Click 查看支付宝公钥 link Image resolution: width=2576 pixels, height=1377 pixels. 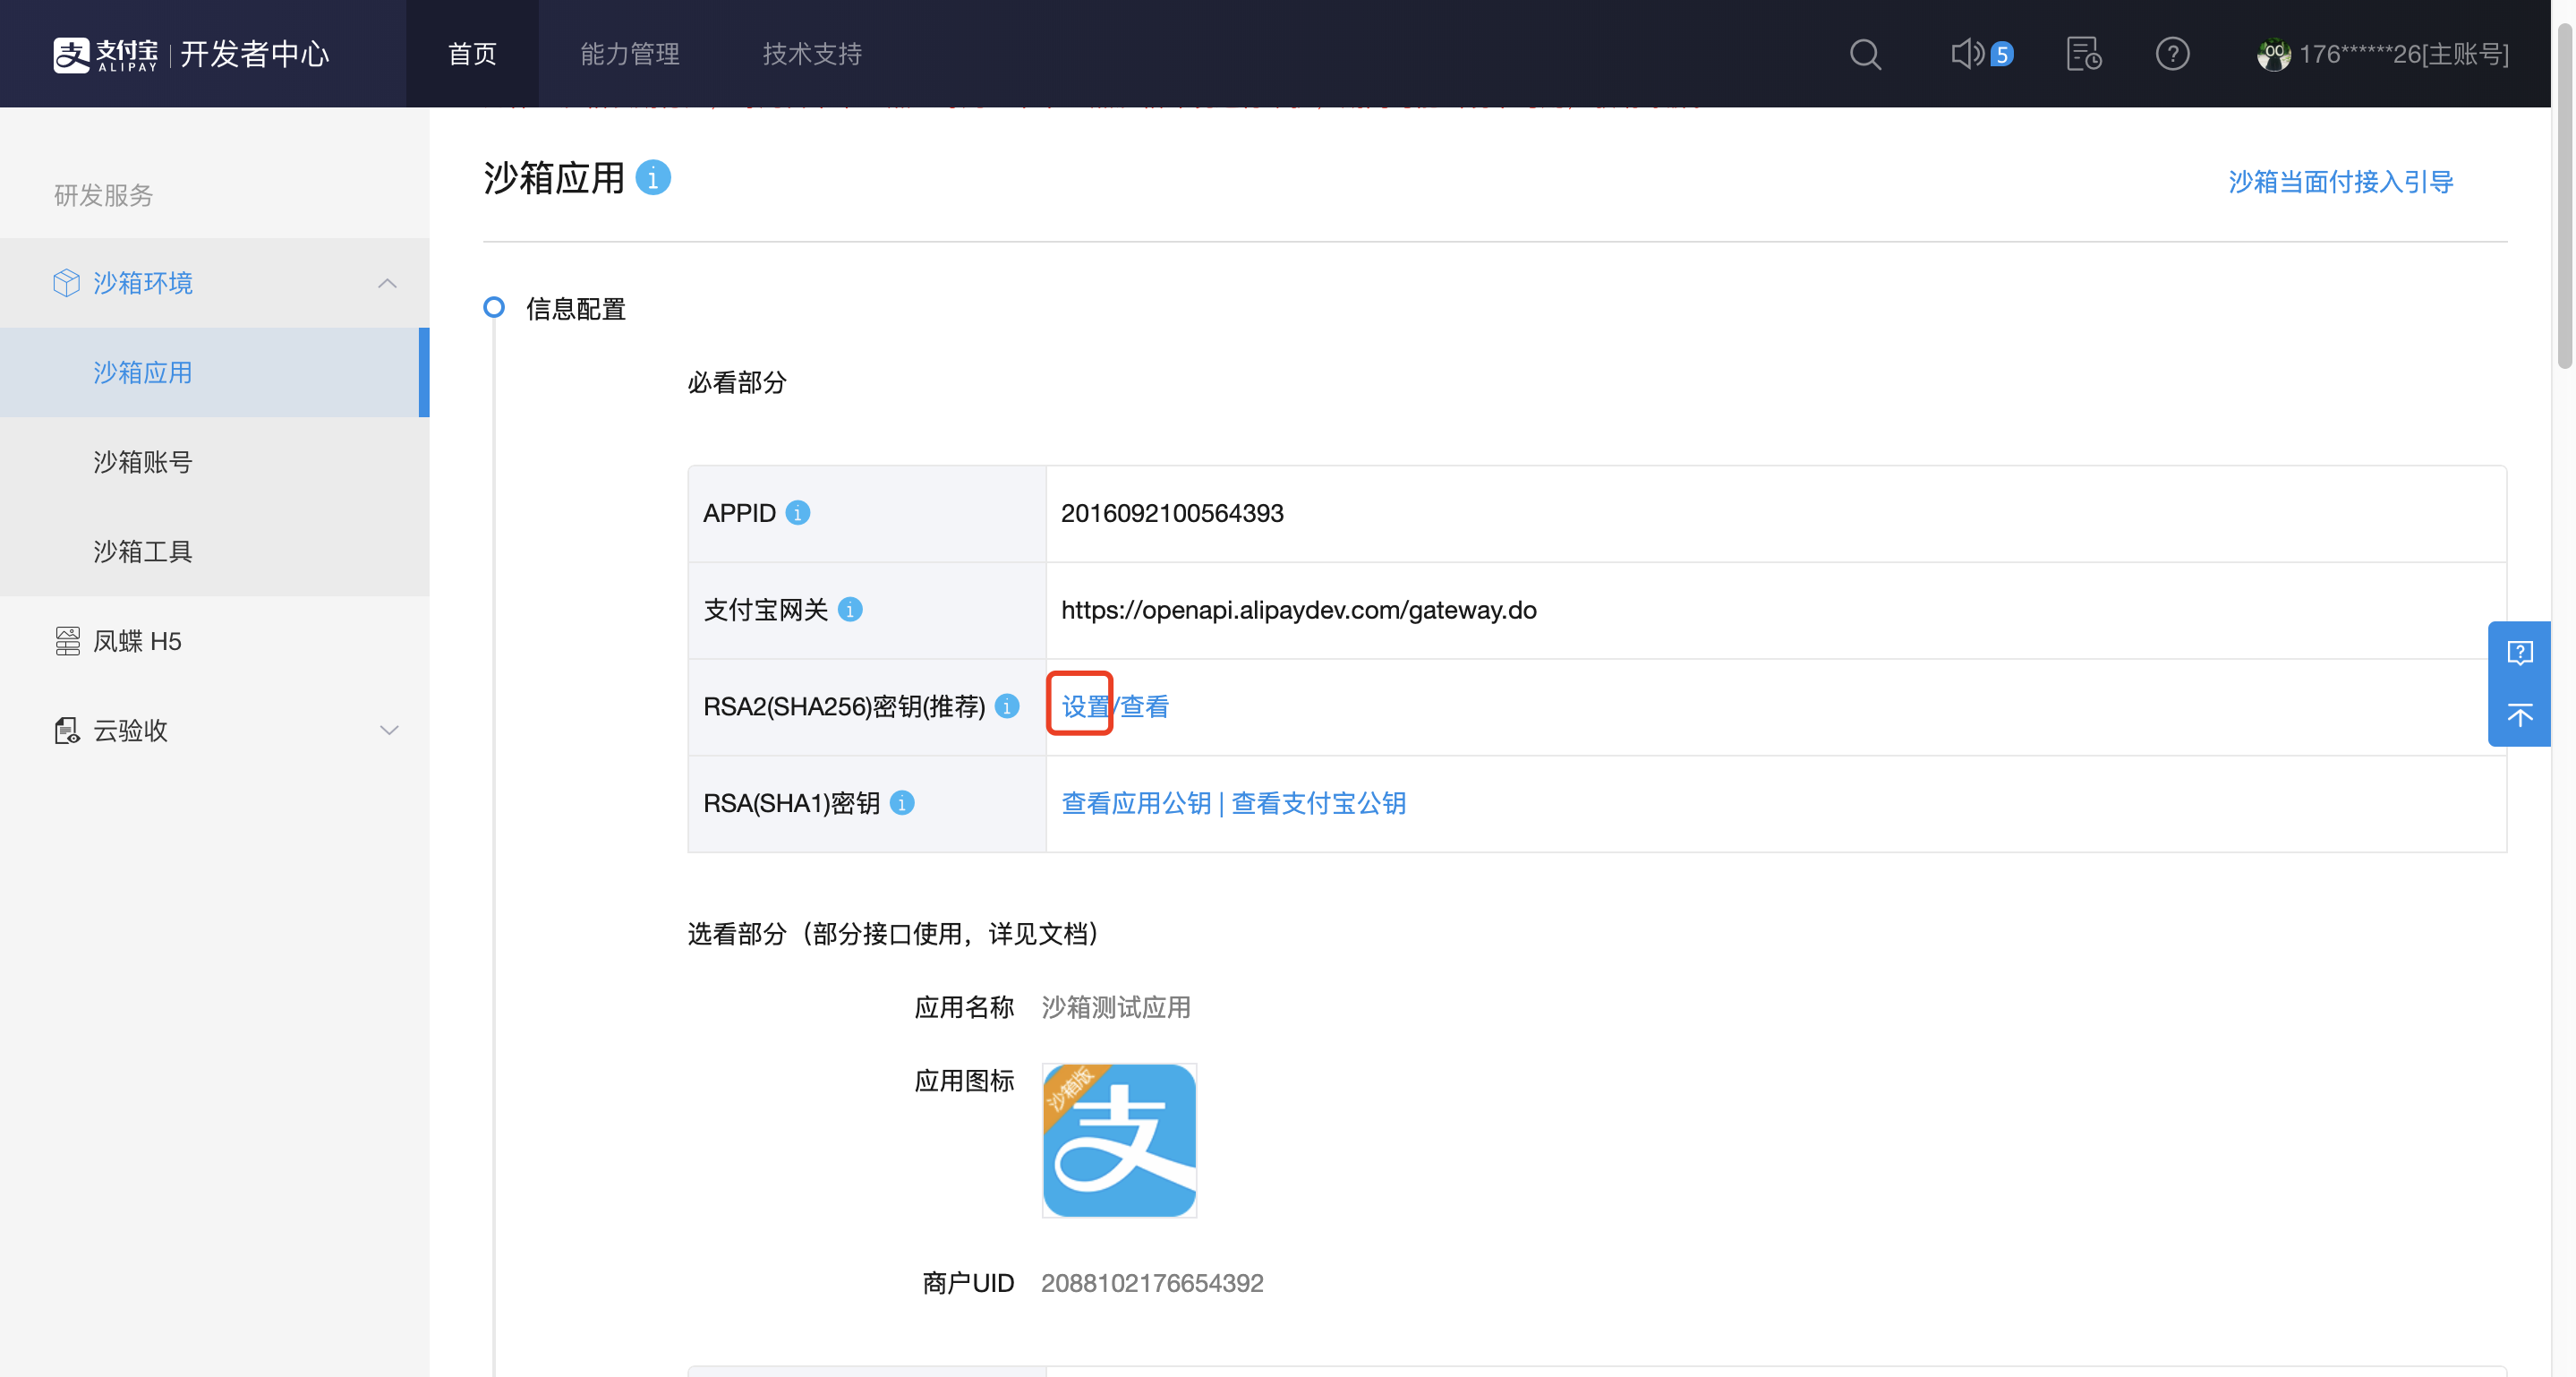[1318, 804]
